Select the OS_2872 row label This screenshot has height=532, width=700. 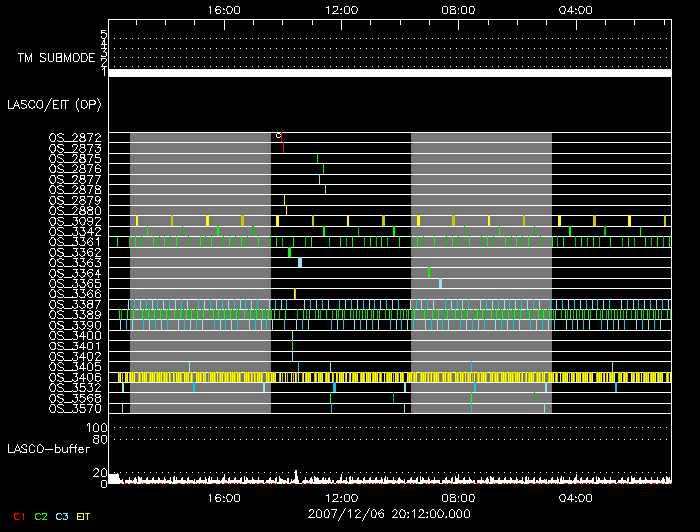(75, 137)
